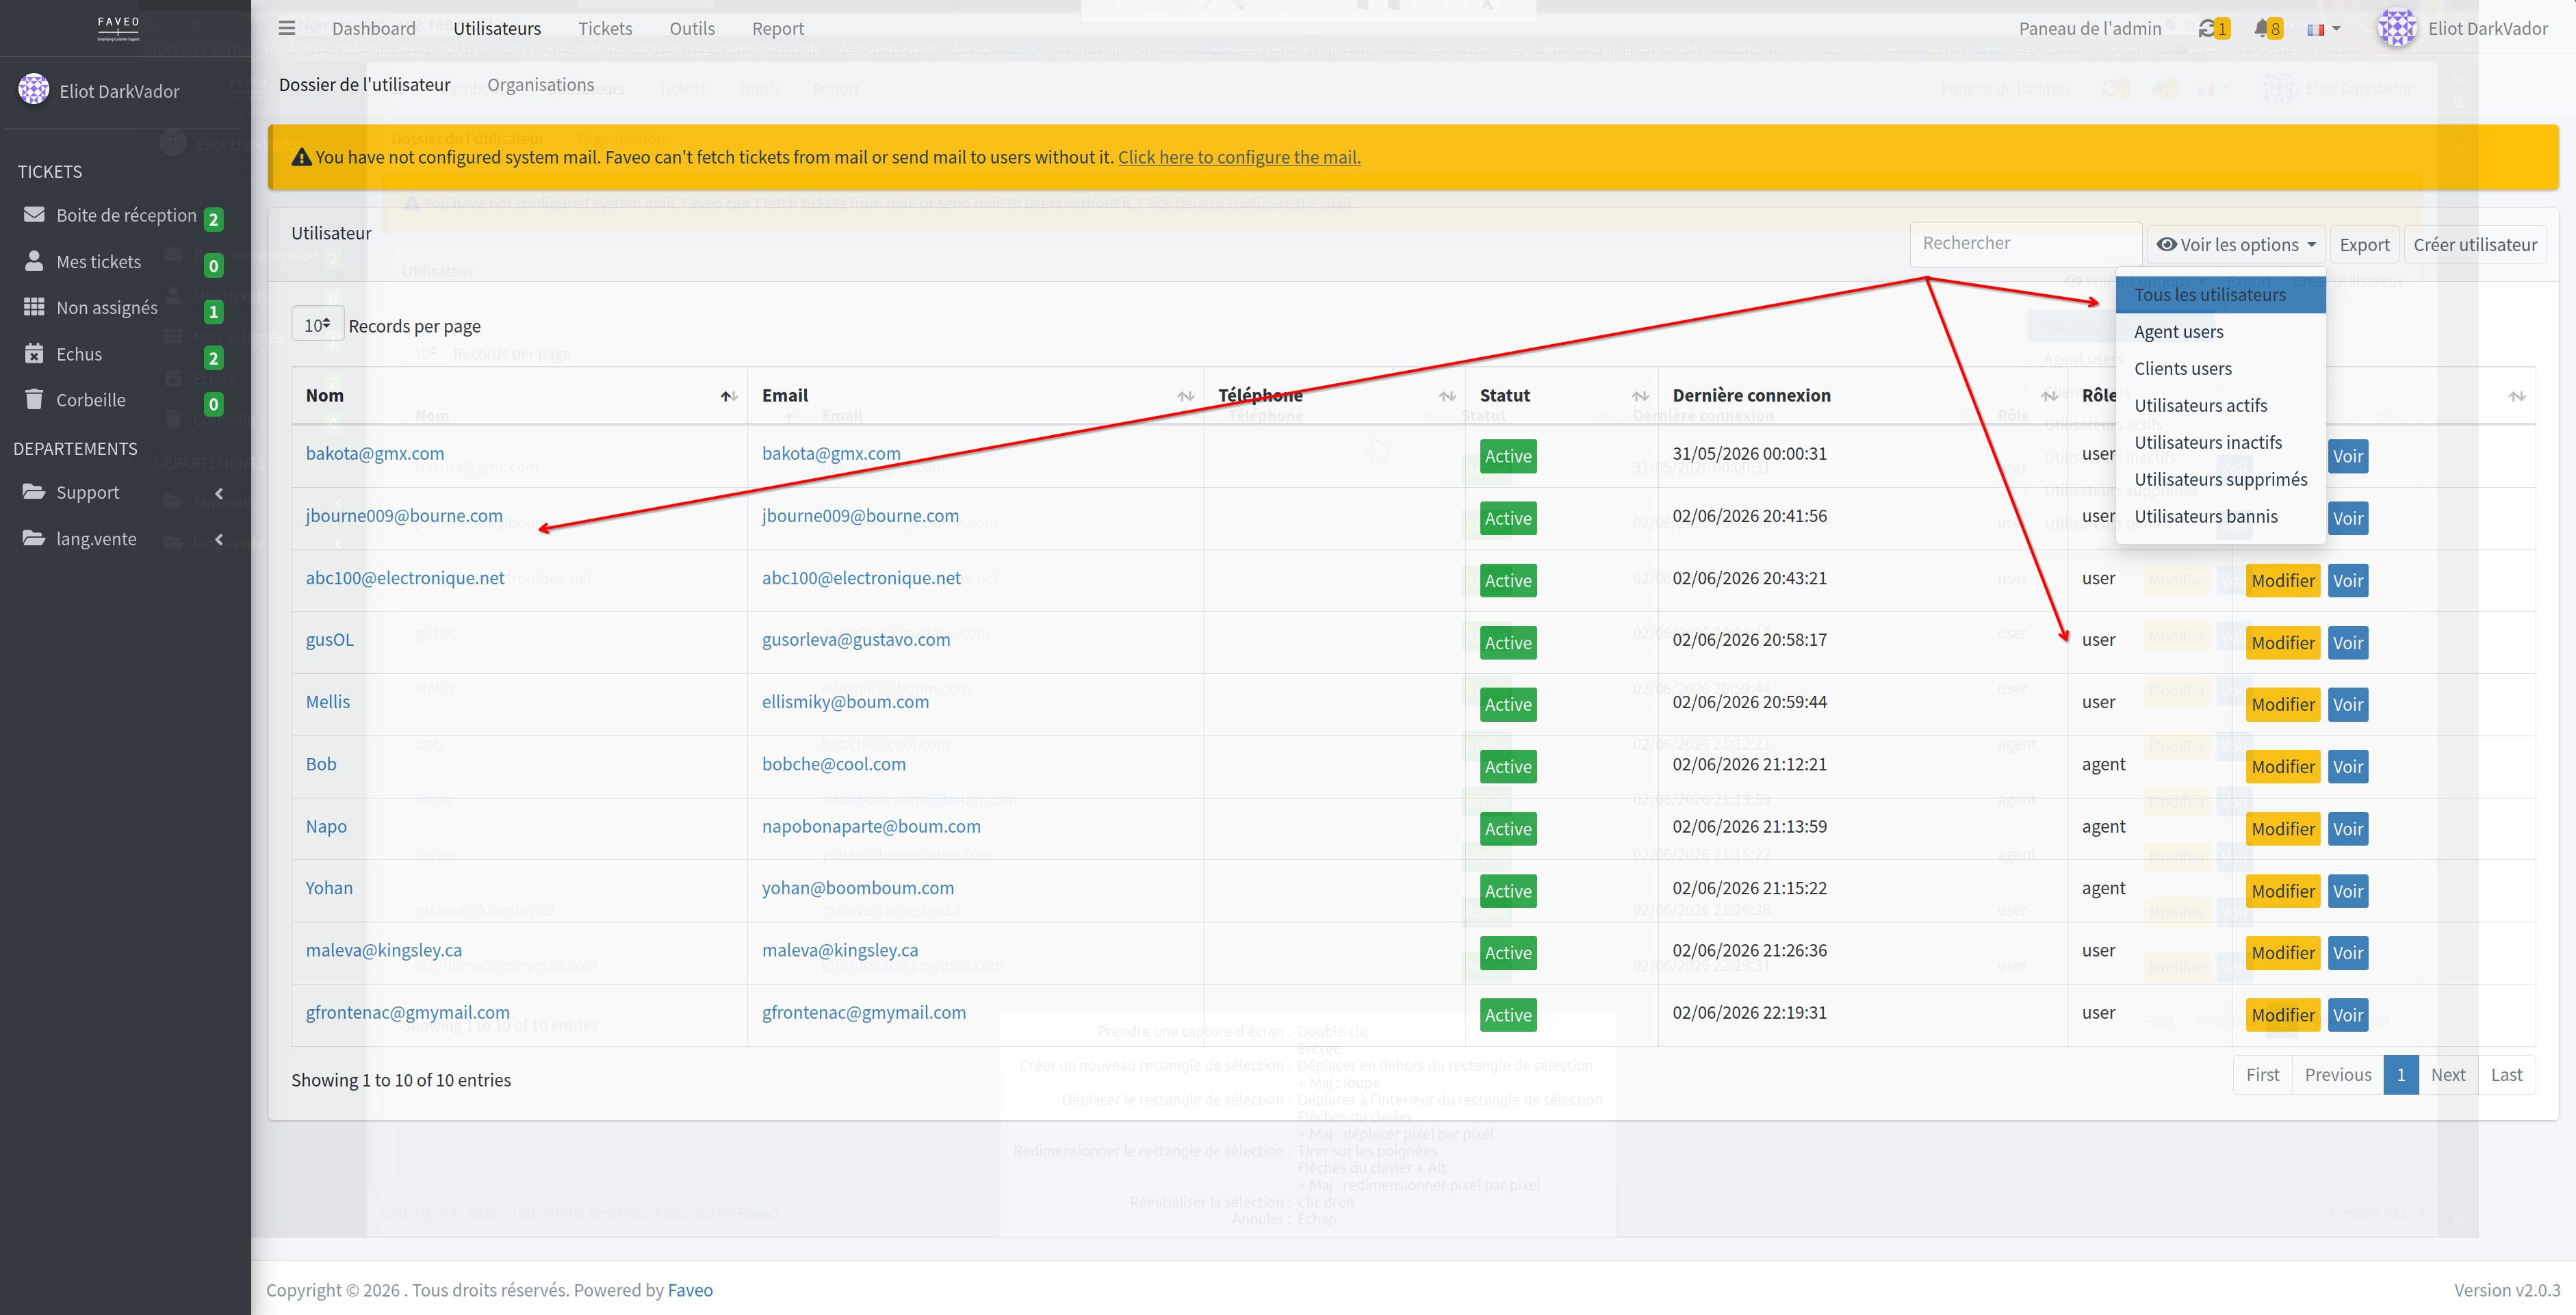The image size is (2576, 1315).
Task: Go to Last page in pagination
Action: [x=2507, y=1074]
